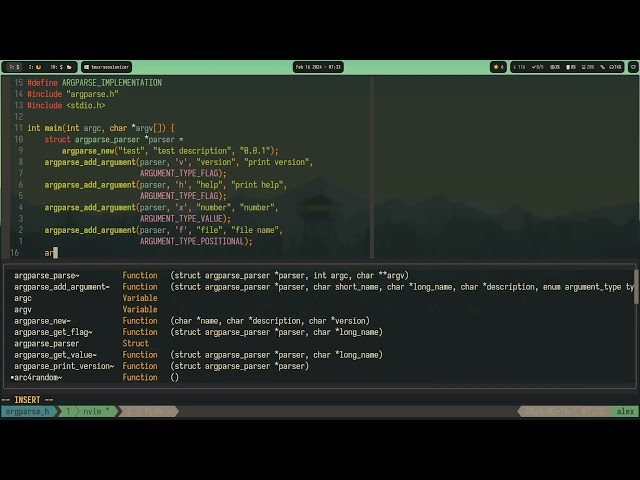The width and height of the screenshot is (640, 480).
Task: Open the shield icon at bar's far right
Action: tap(633, 67)
